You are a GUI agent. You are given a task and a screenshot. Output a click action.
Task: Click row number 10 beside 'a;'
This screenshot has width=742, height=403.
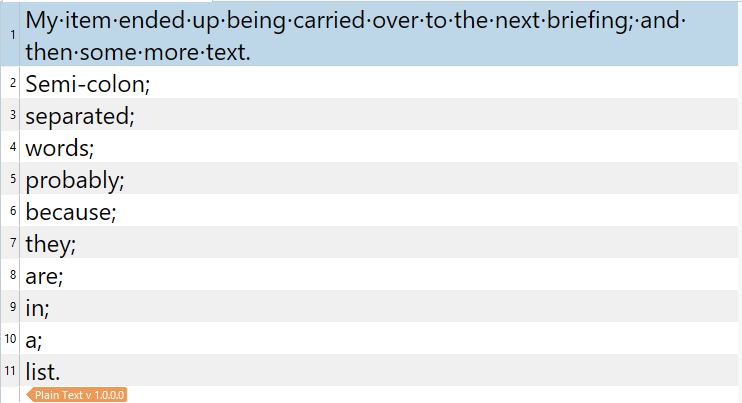coord(10,340)
